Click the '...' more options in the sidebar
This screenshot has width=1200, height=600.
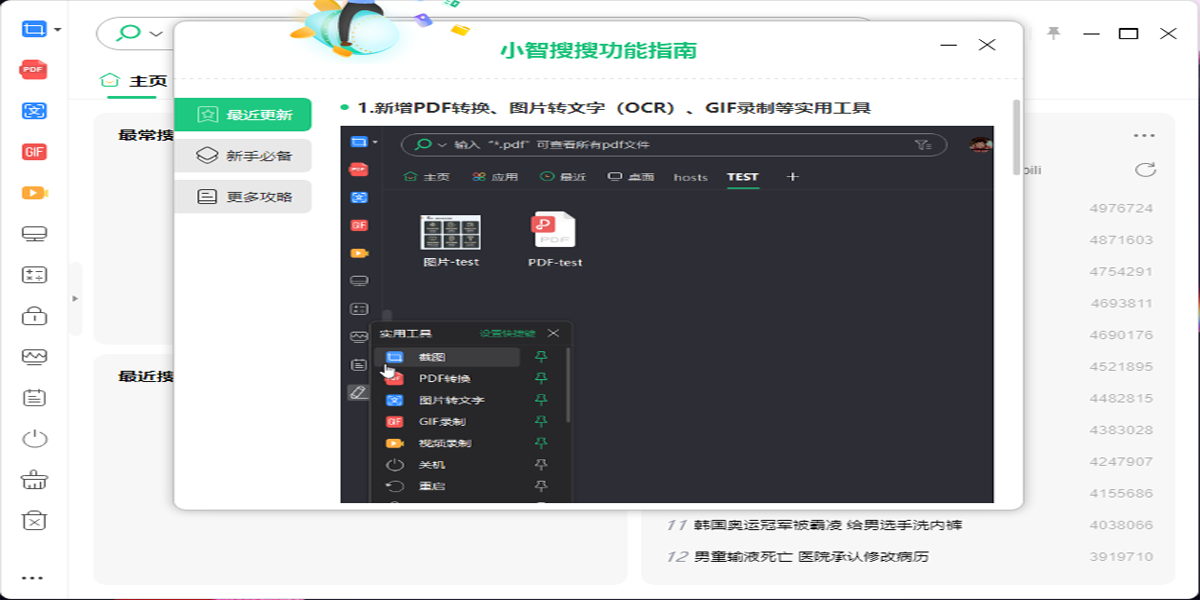click(x=33, y=577)
